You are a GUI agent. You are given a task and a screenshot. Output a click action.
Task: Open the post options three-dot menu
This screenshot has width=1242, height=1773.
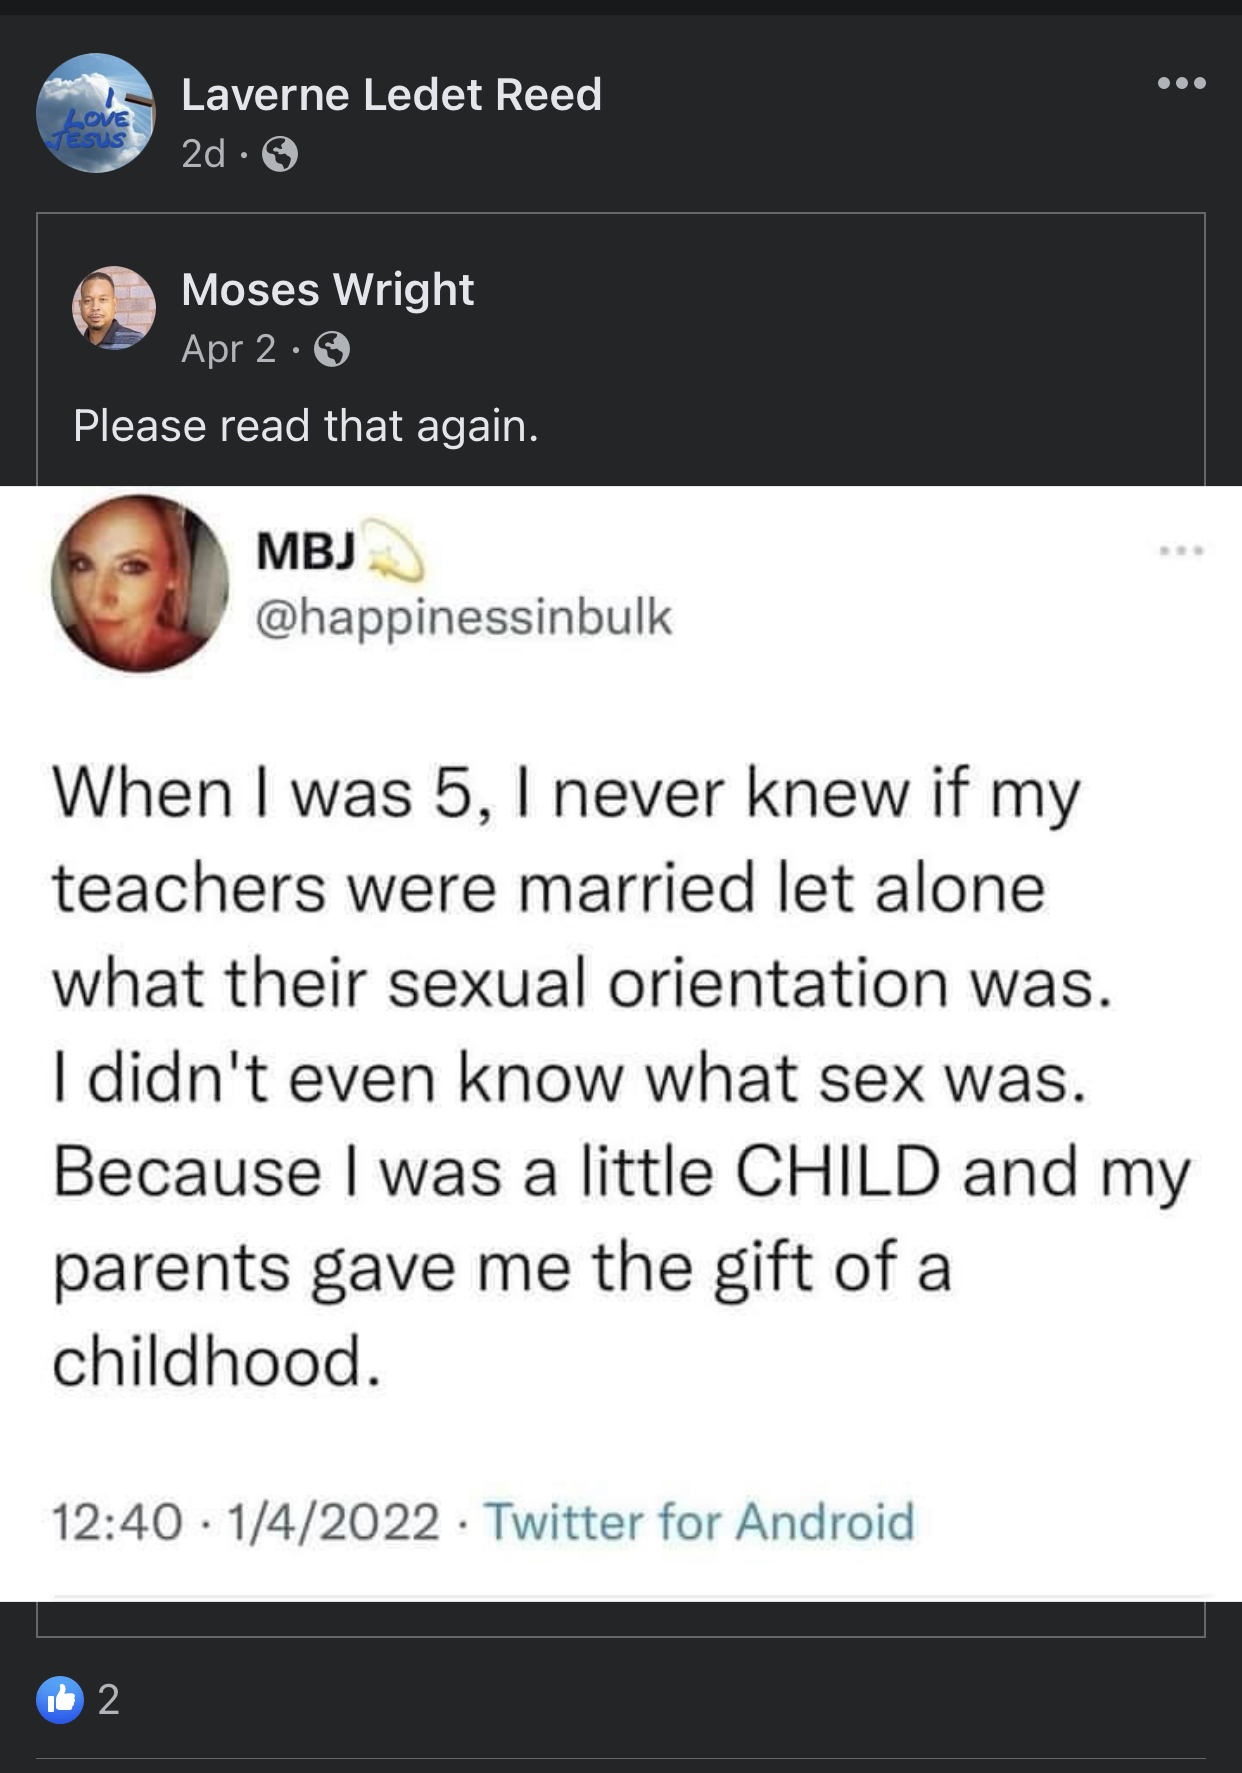click(1181, 83)
